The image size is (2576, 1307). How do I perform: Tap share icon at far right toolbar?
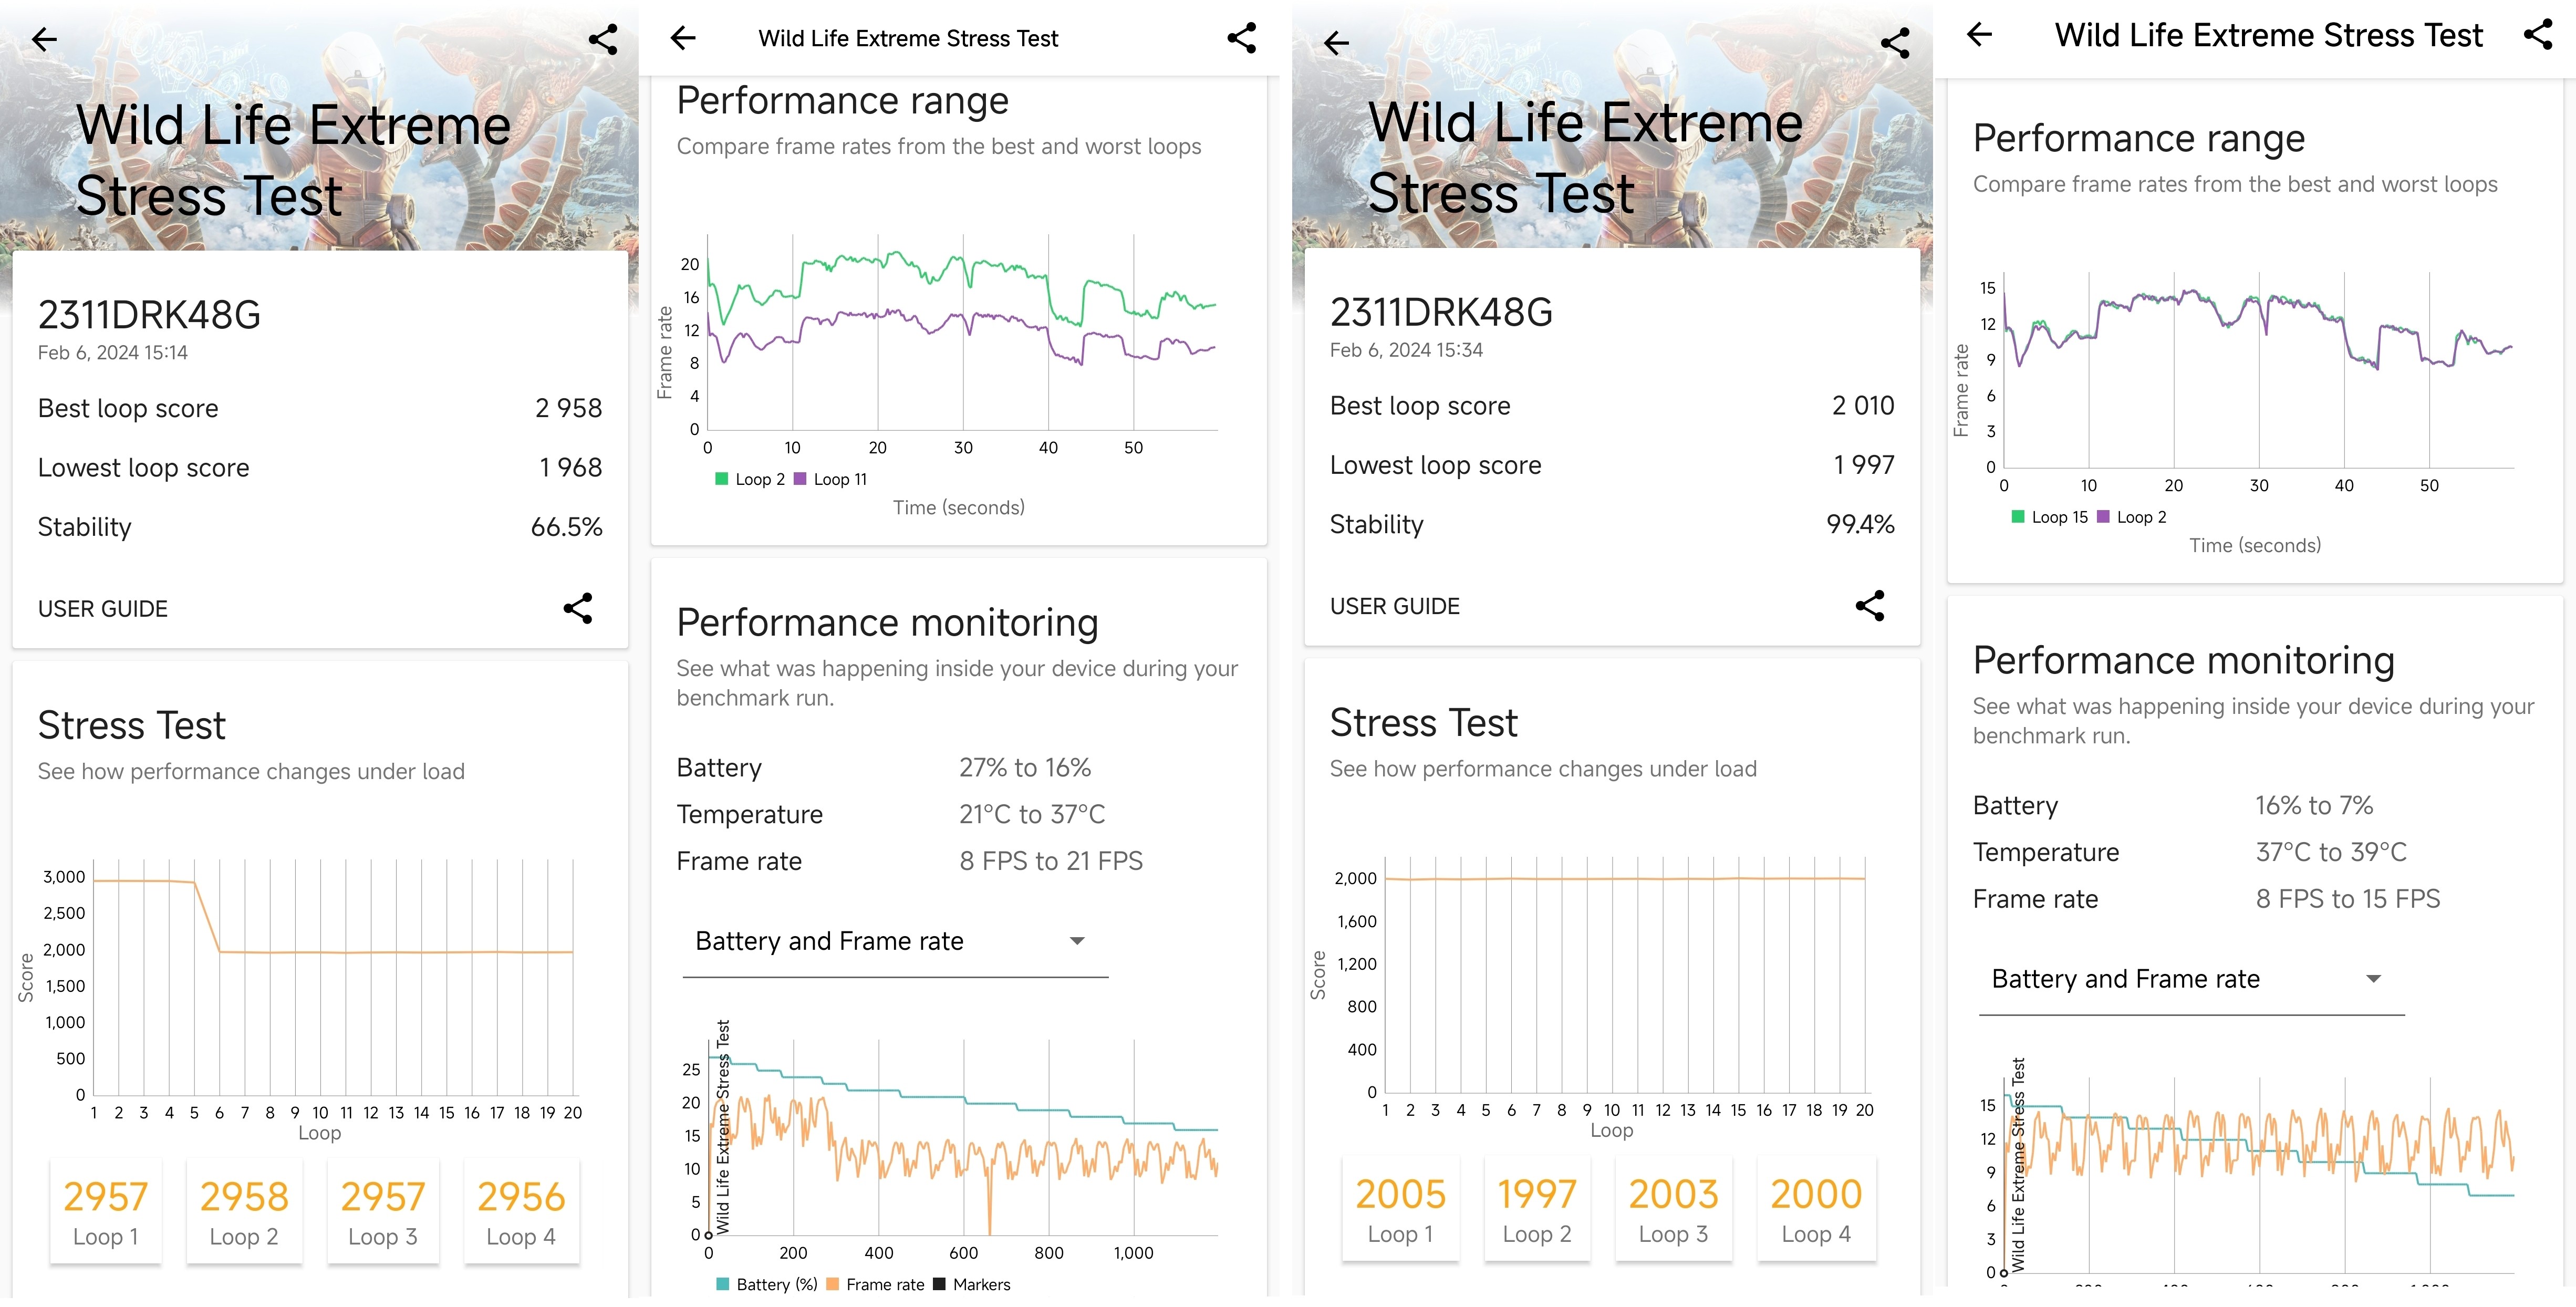(x=2538, y=35)
